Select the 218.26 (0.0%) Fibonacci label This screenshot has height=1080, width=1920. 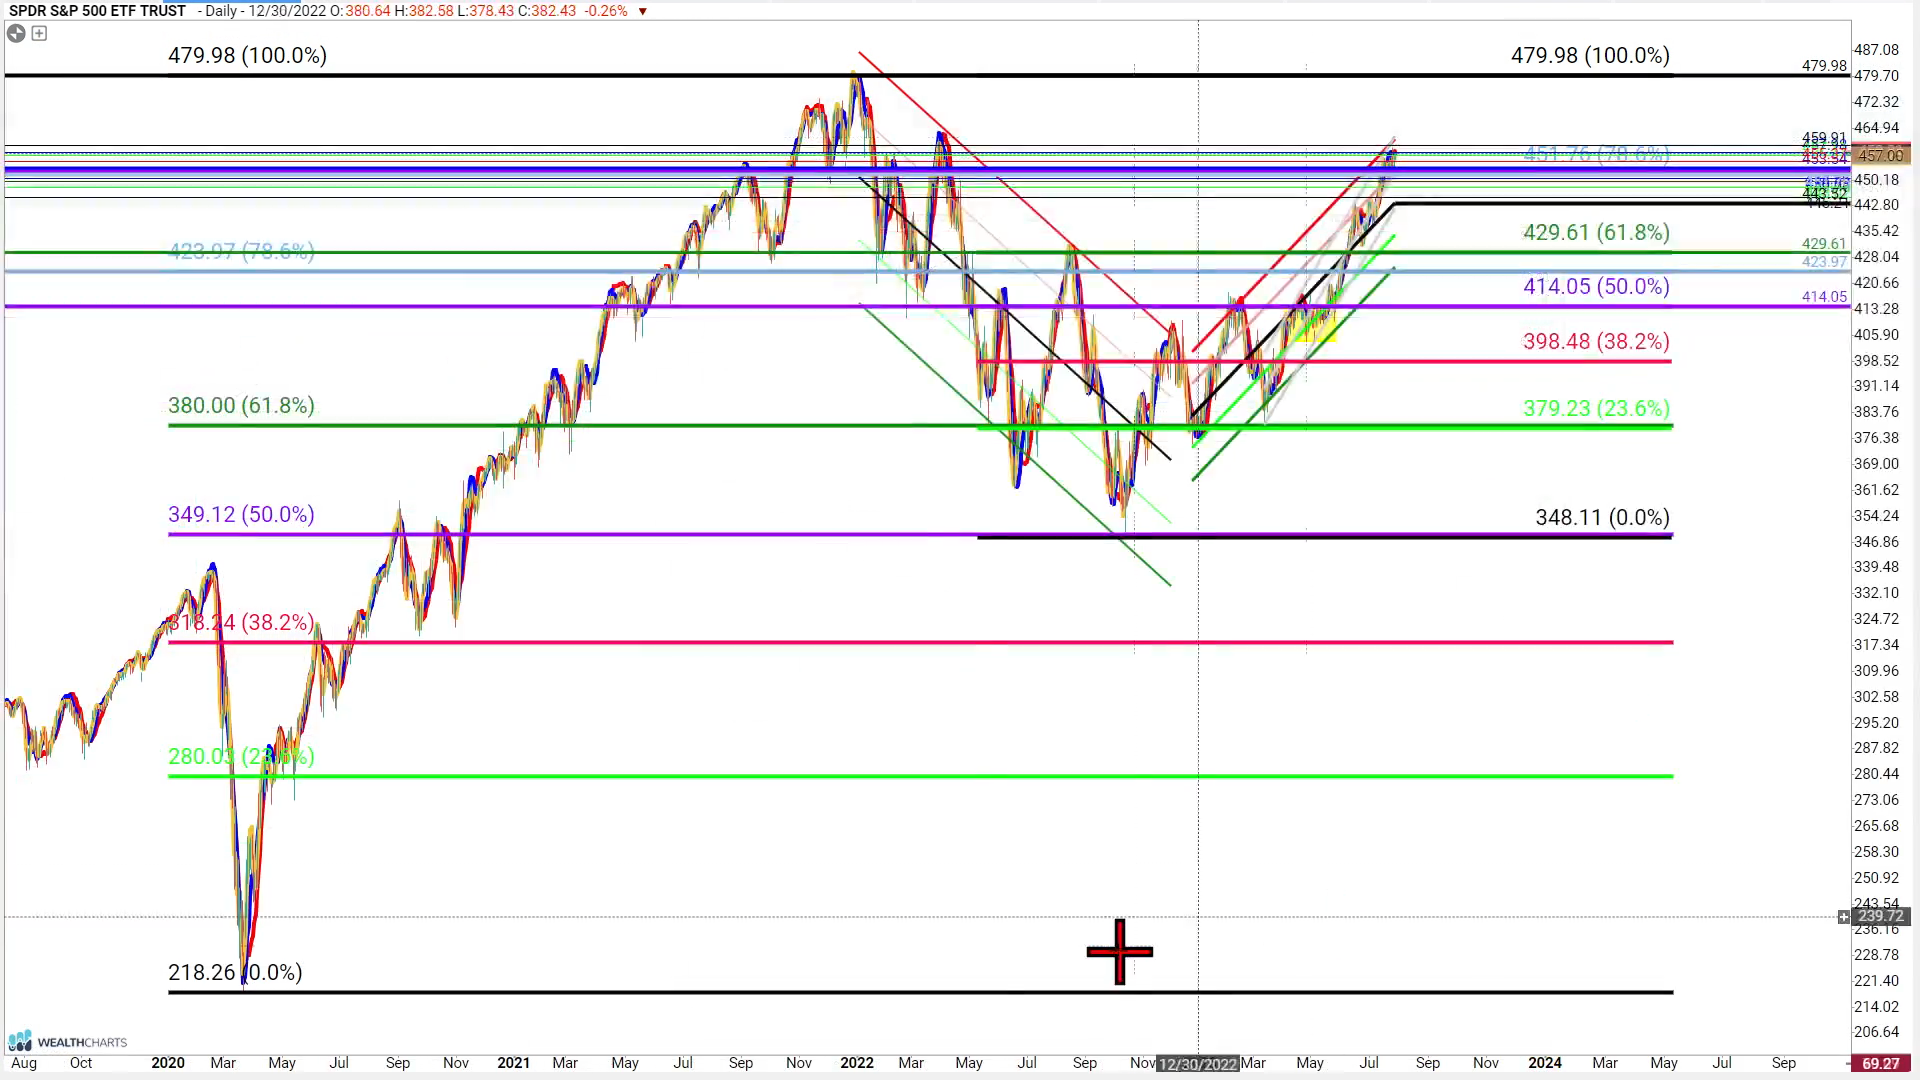point(235,972)
